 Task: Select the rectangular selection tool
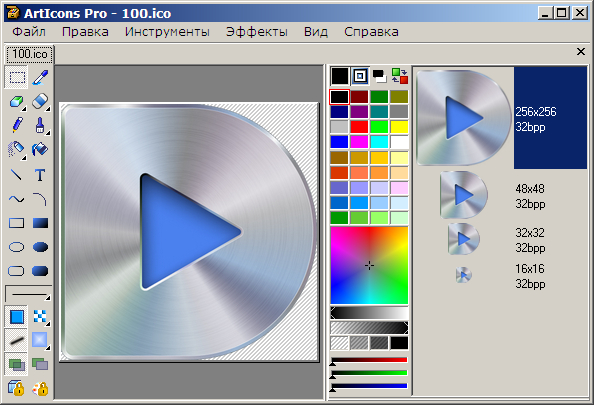16,77
